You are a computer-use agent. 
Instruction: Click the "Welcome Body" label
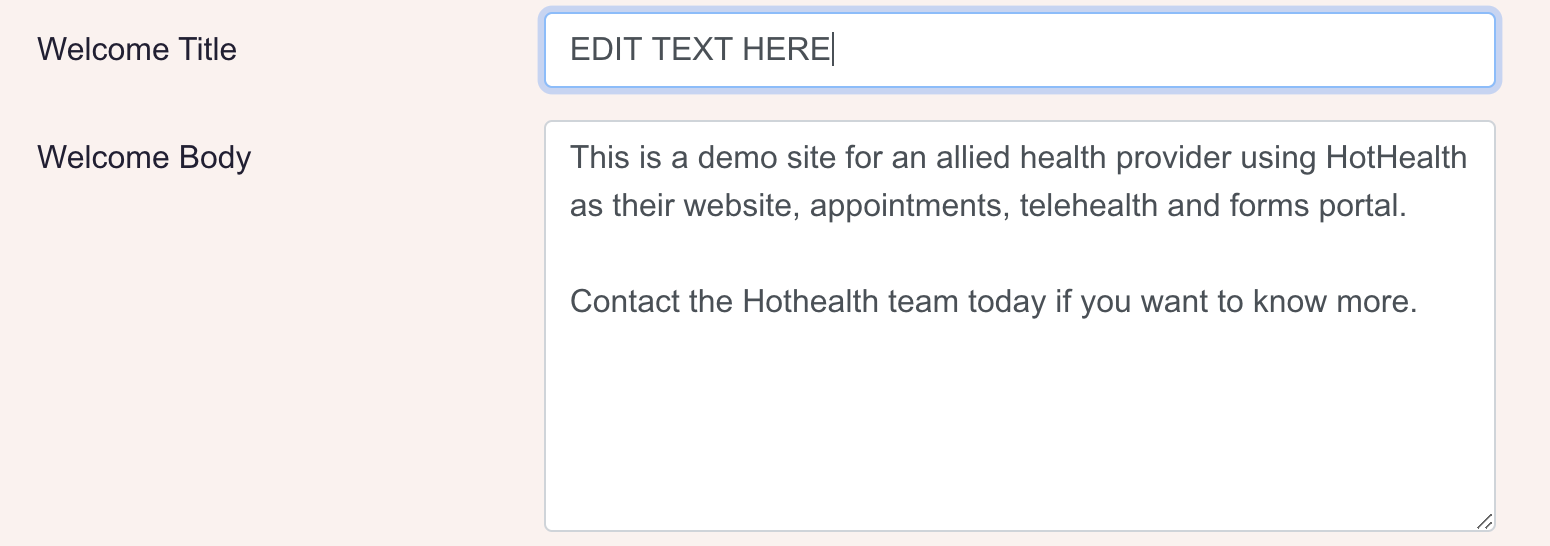tap(144, 157)
